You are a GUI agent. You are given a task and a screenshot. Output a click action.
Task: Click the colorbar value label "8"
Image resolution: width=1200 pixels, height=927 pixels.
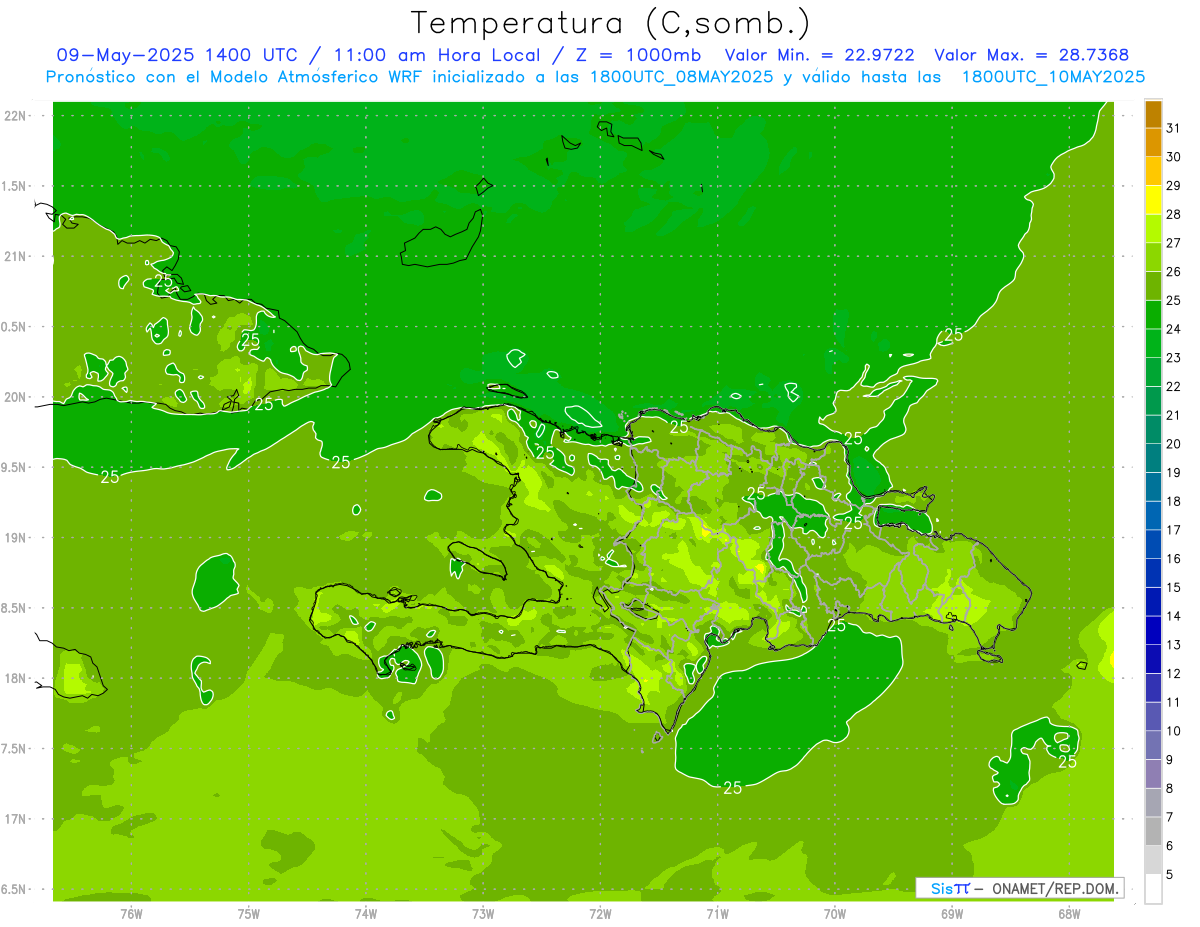click(x=1170, y=789)
